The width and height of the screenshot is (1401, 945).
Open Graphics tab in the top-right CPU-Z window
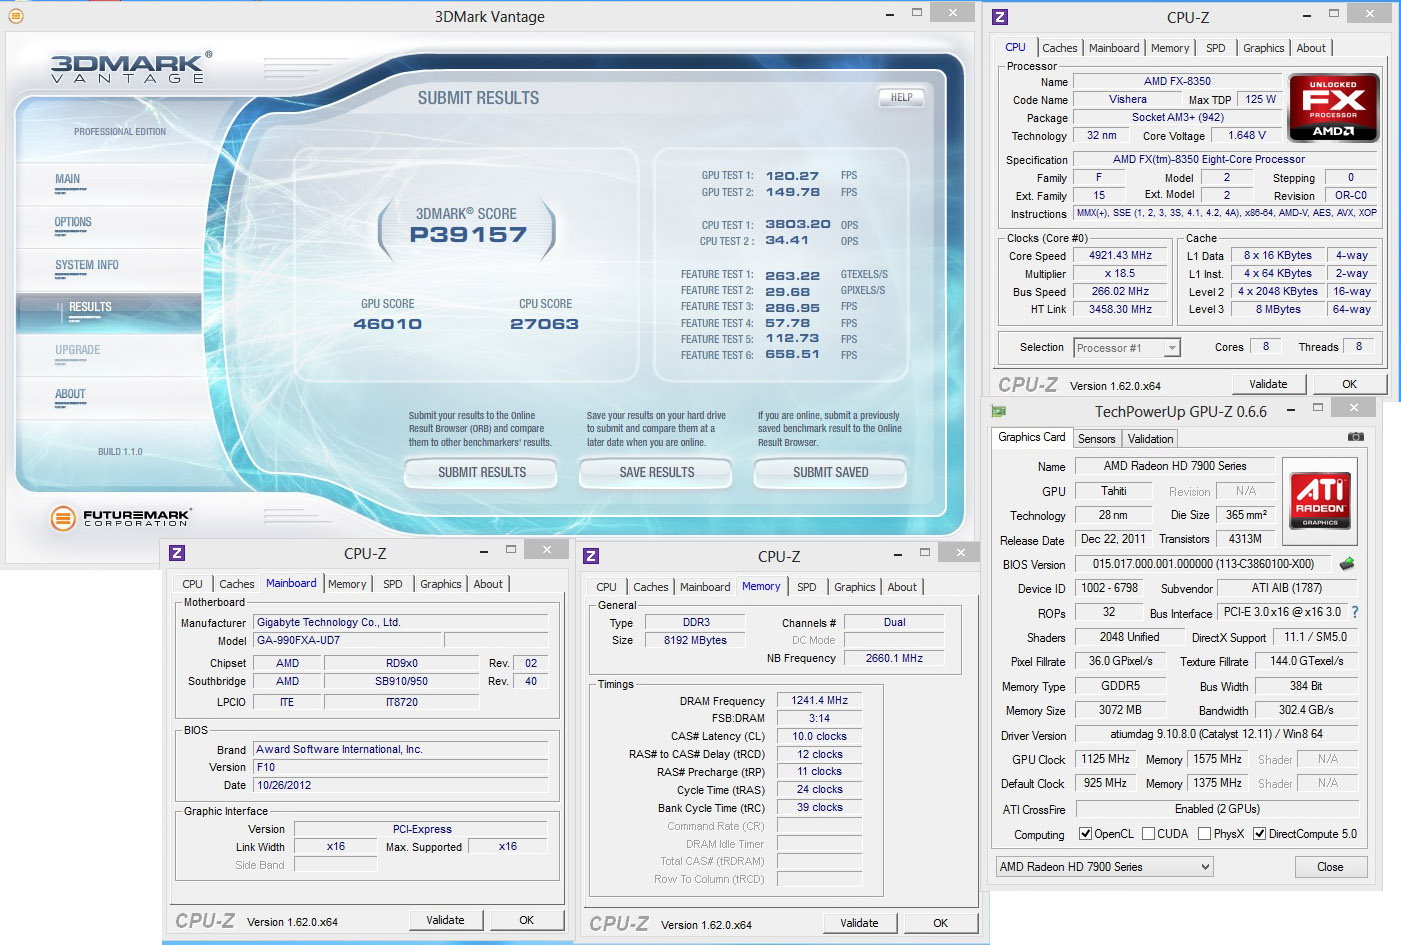click(1264, 48)
